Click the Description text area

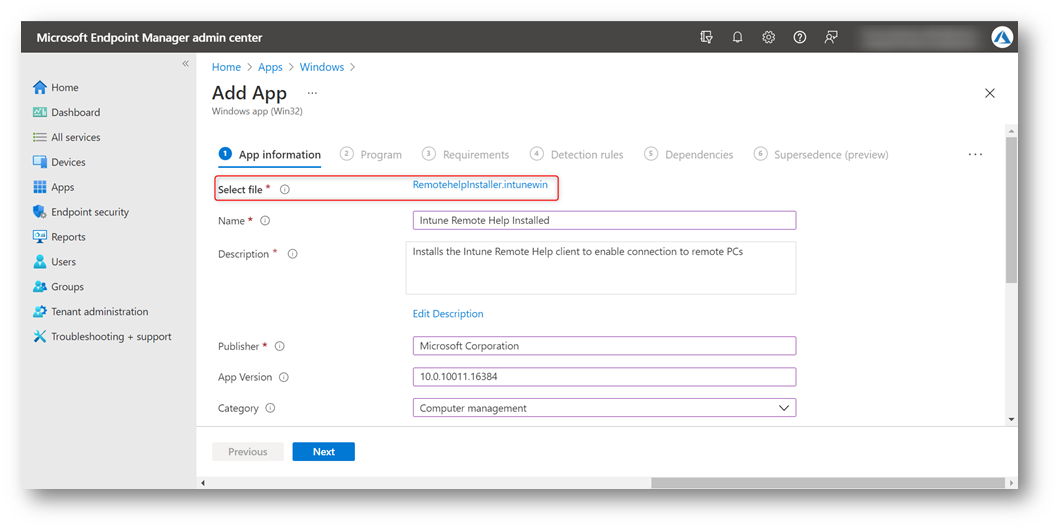click(600, 268)
